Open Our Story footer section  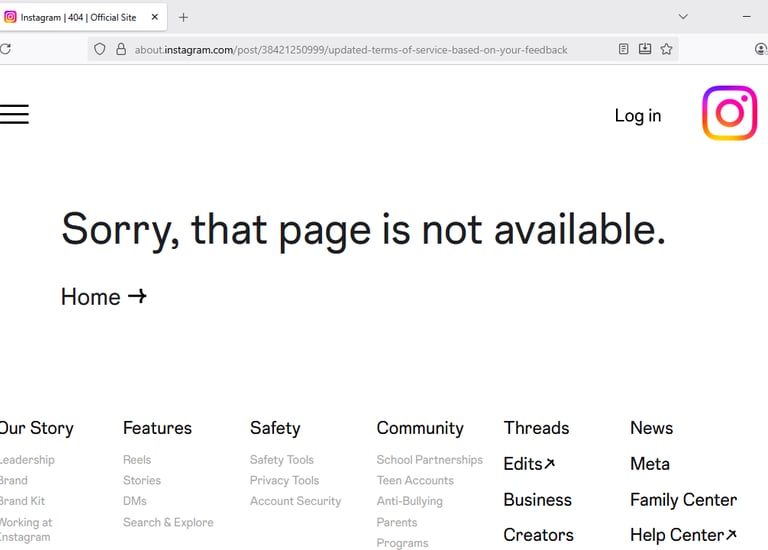[36, 428]
